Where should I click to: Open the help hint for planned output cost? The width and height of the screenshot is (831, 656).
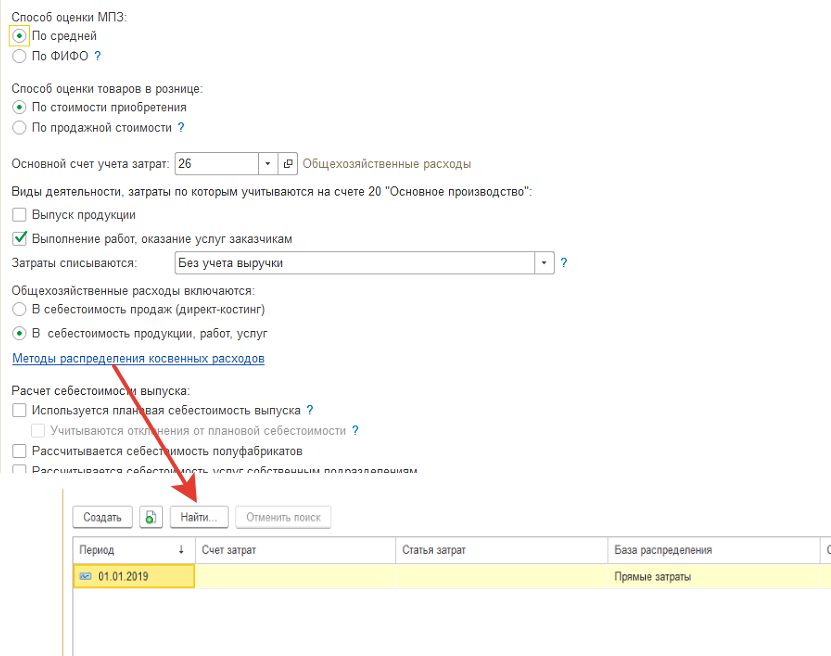tap(310, 410)
